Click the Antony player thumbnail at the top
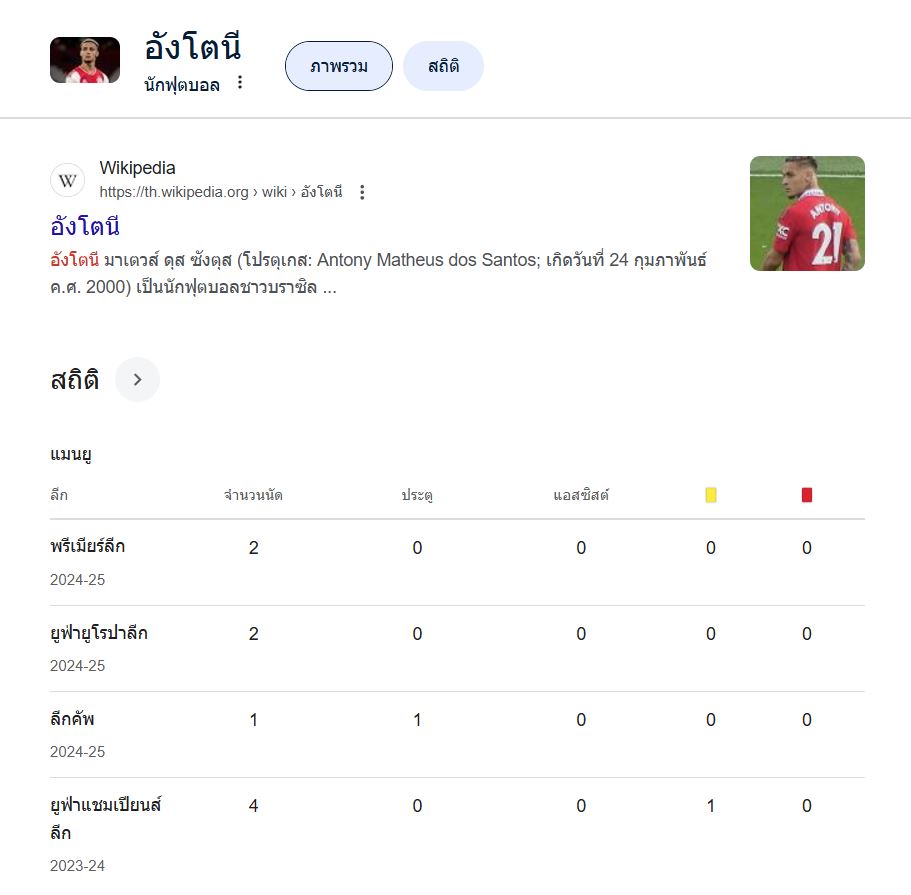The image size is (911, 895). pos(85,60)
